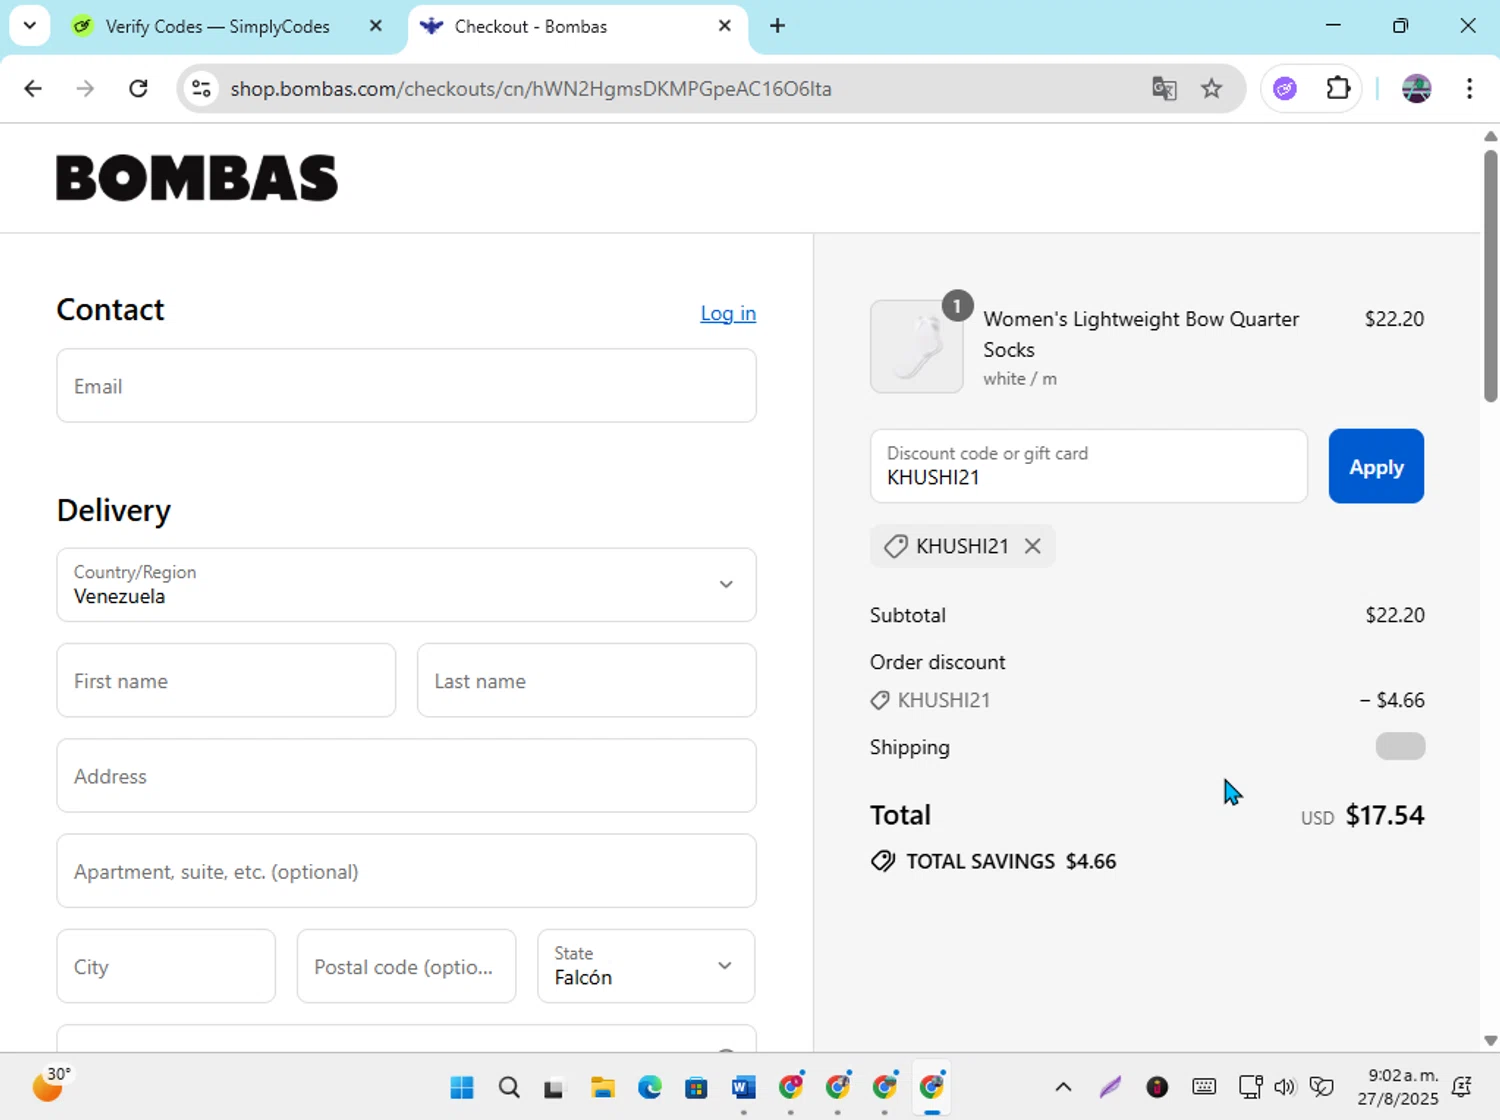Open the notifications bell icon
The image size is (1500, 1120).
(1462, 1087)
